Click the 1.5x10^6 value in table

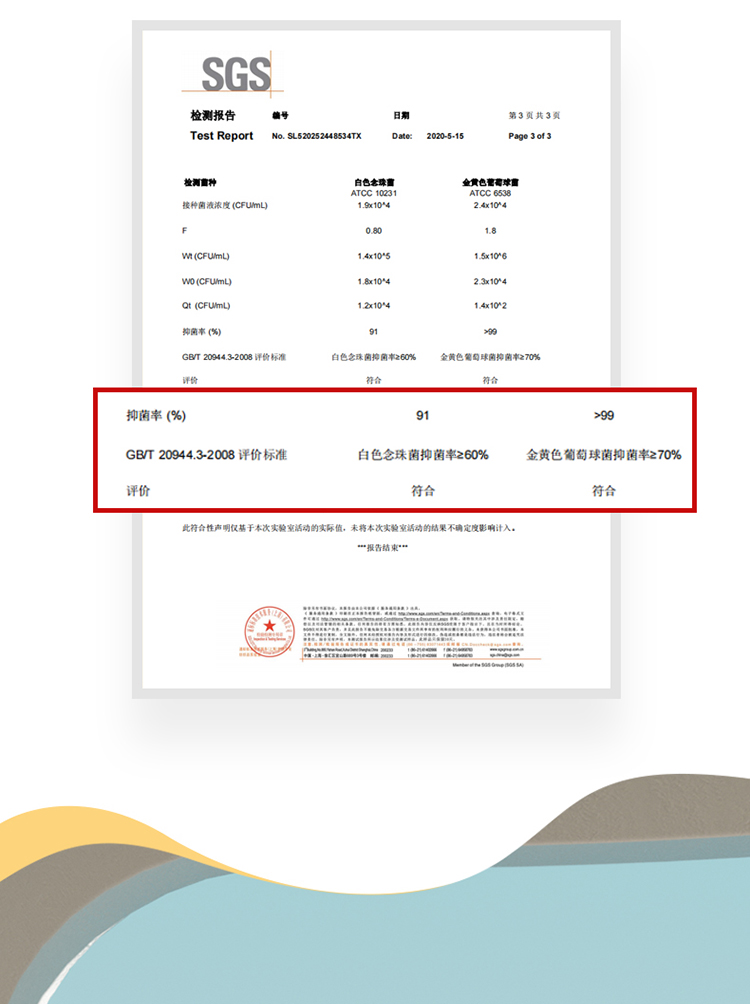point(490,256)
